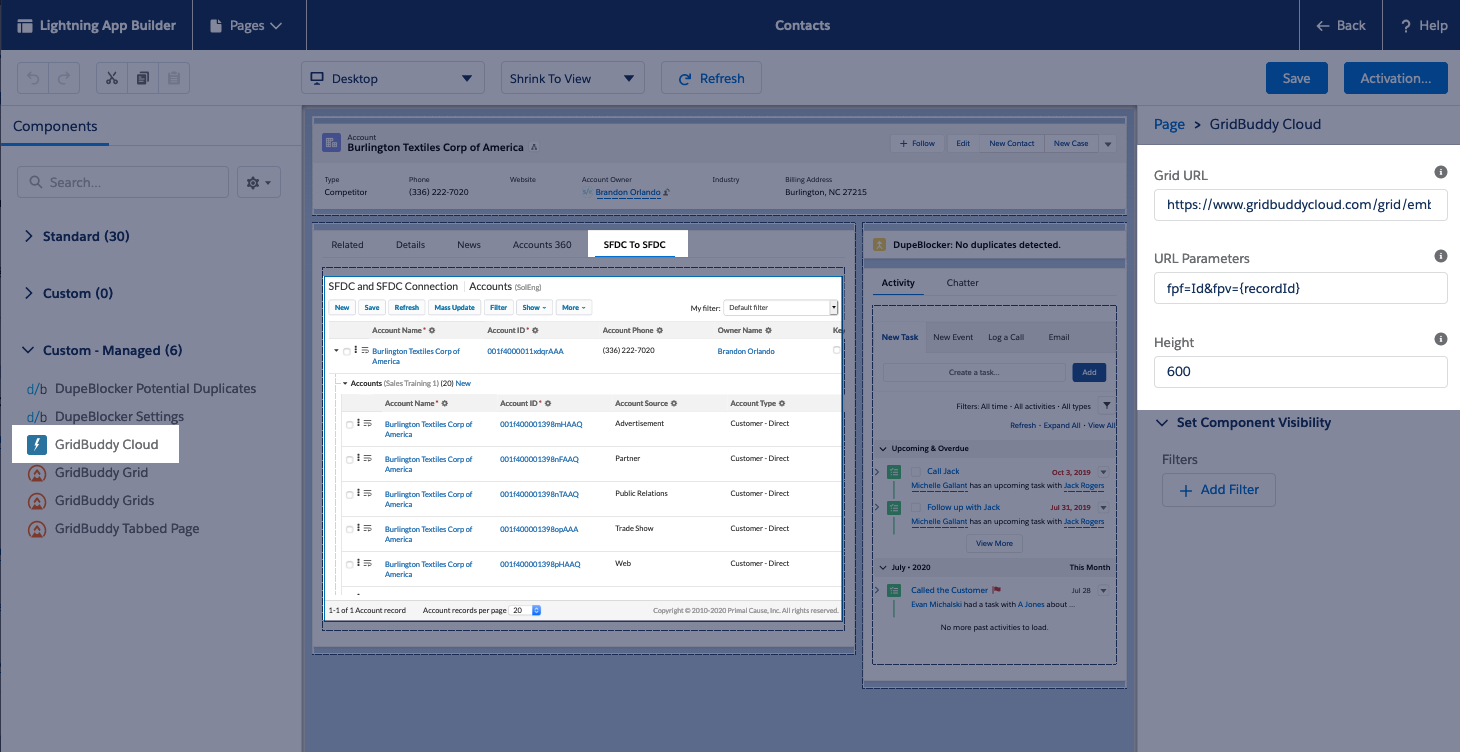
Task: Open the Show dropdown in grid
Action: tap(535, 308)
